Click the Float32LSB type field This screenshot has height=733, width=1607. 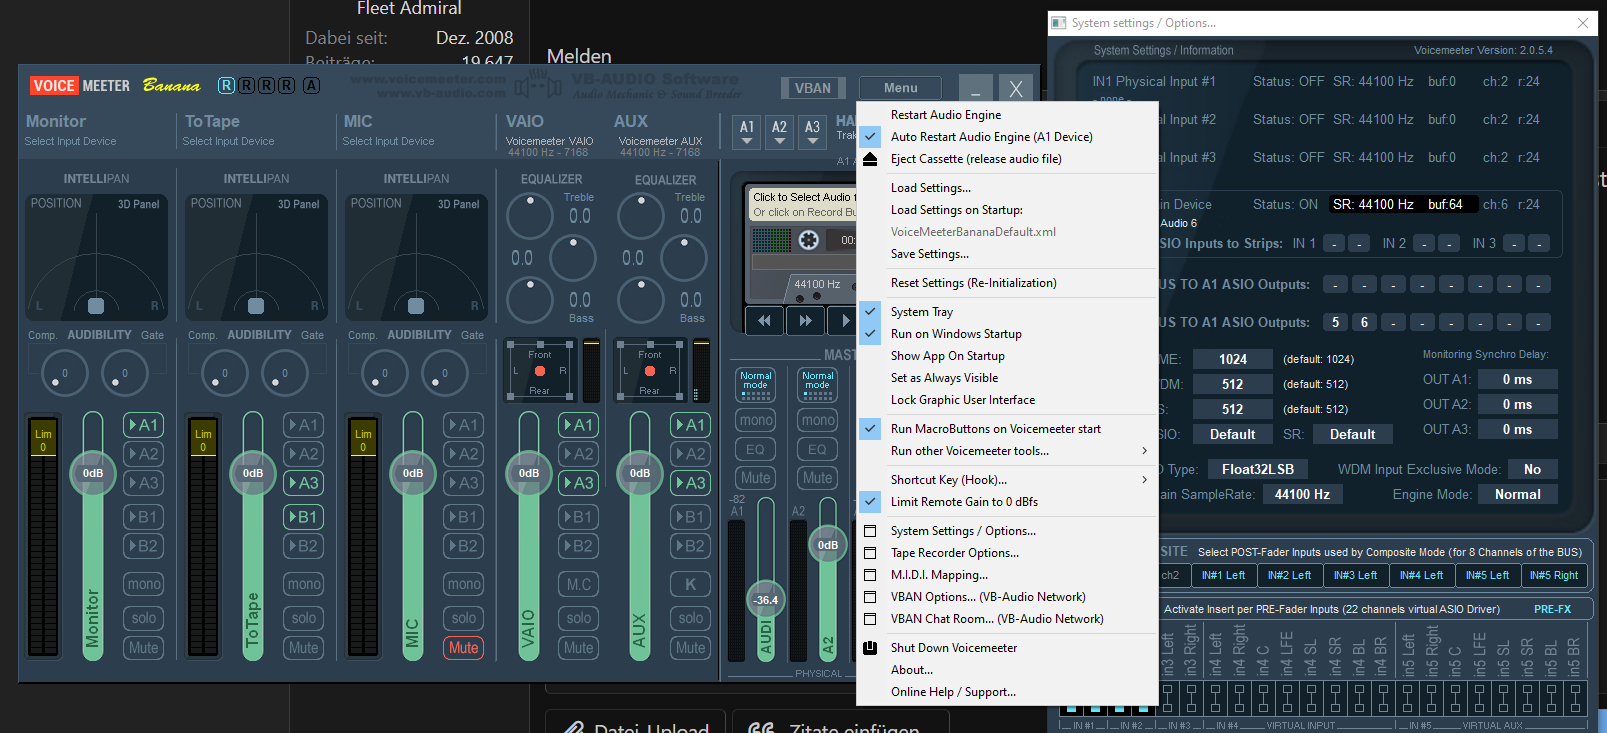pyautogui.click(x=1257, y=469)
